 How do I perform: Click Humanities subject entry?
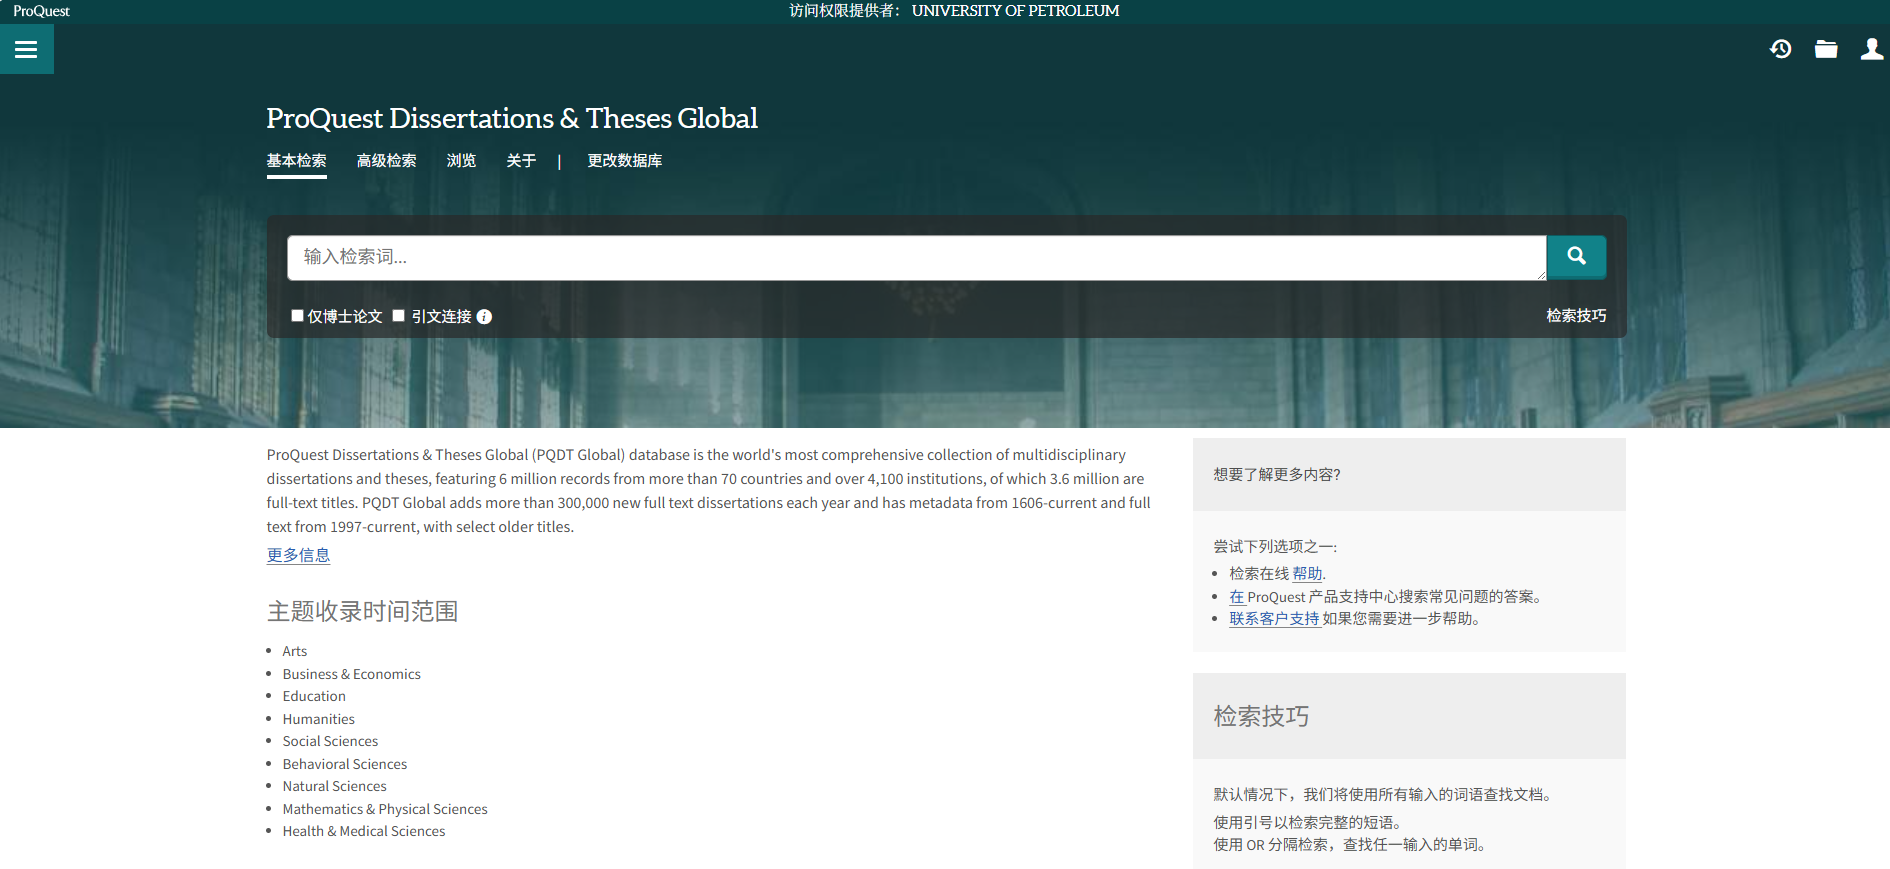click(319, 719)
